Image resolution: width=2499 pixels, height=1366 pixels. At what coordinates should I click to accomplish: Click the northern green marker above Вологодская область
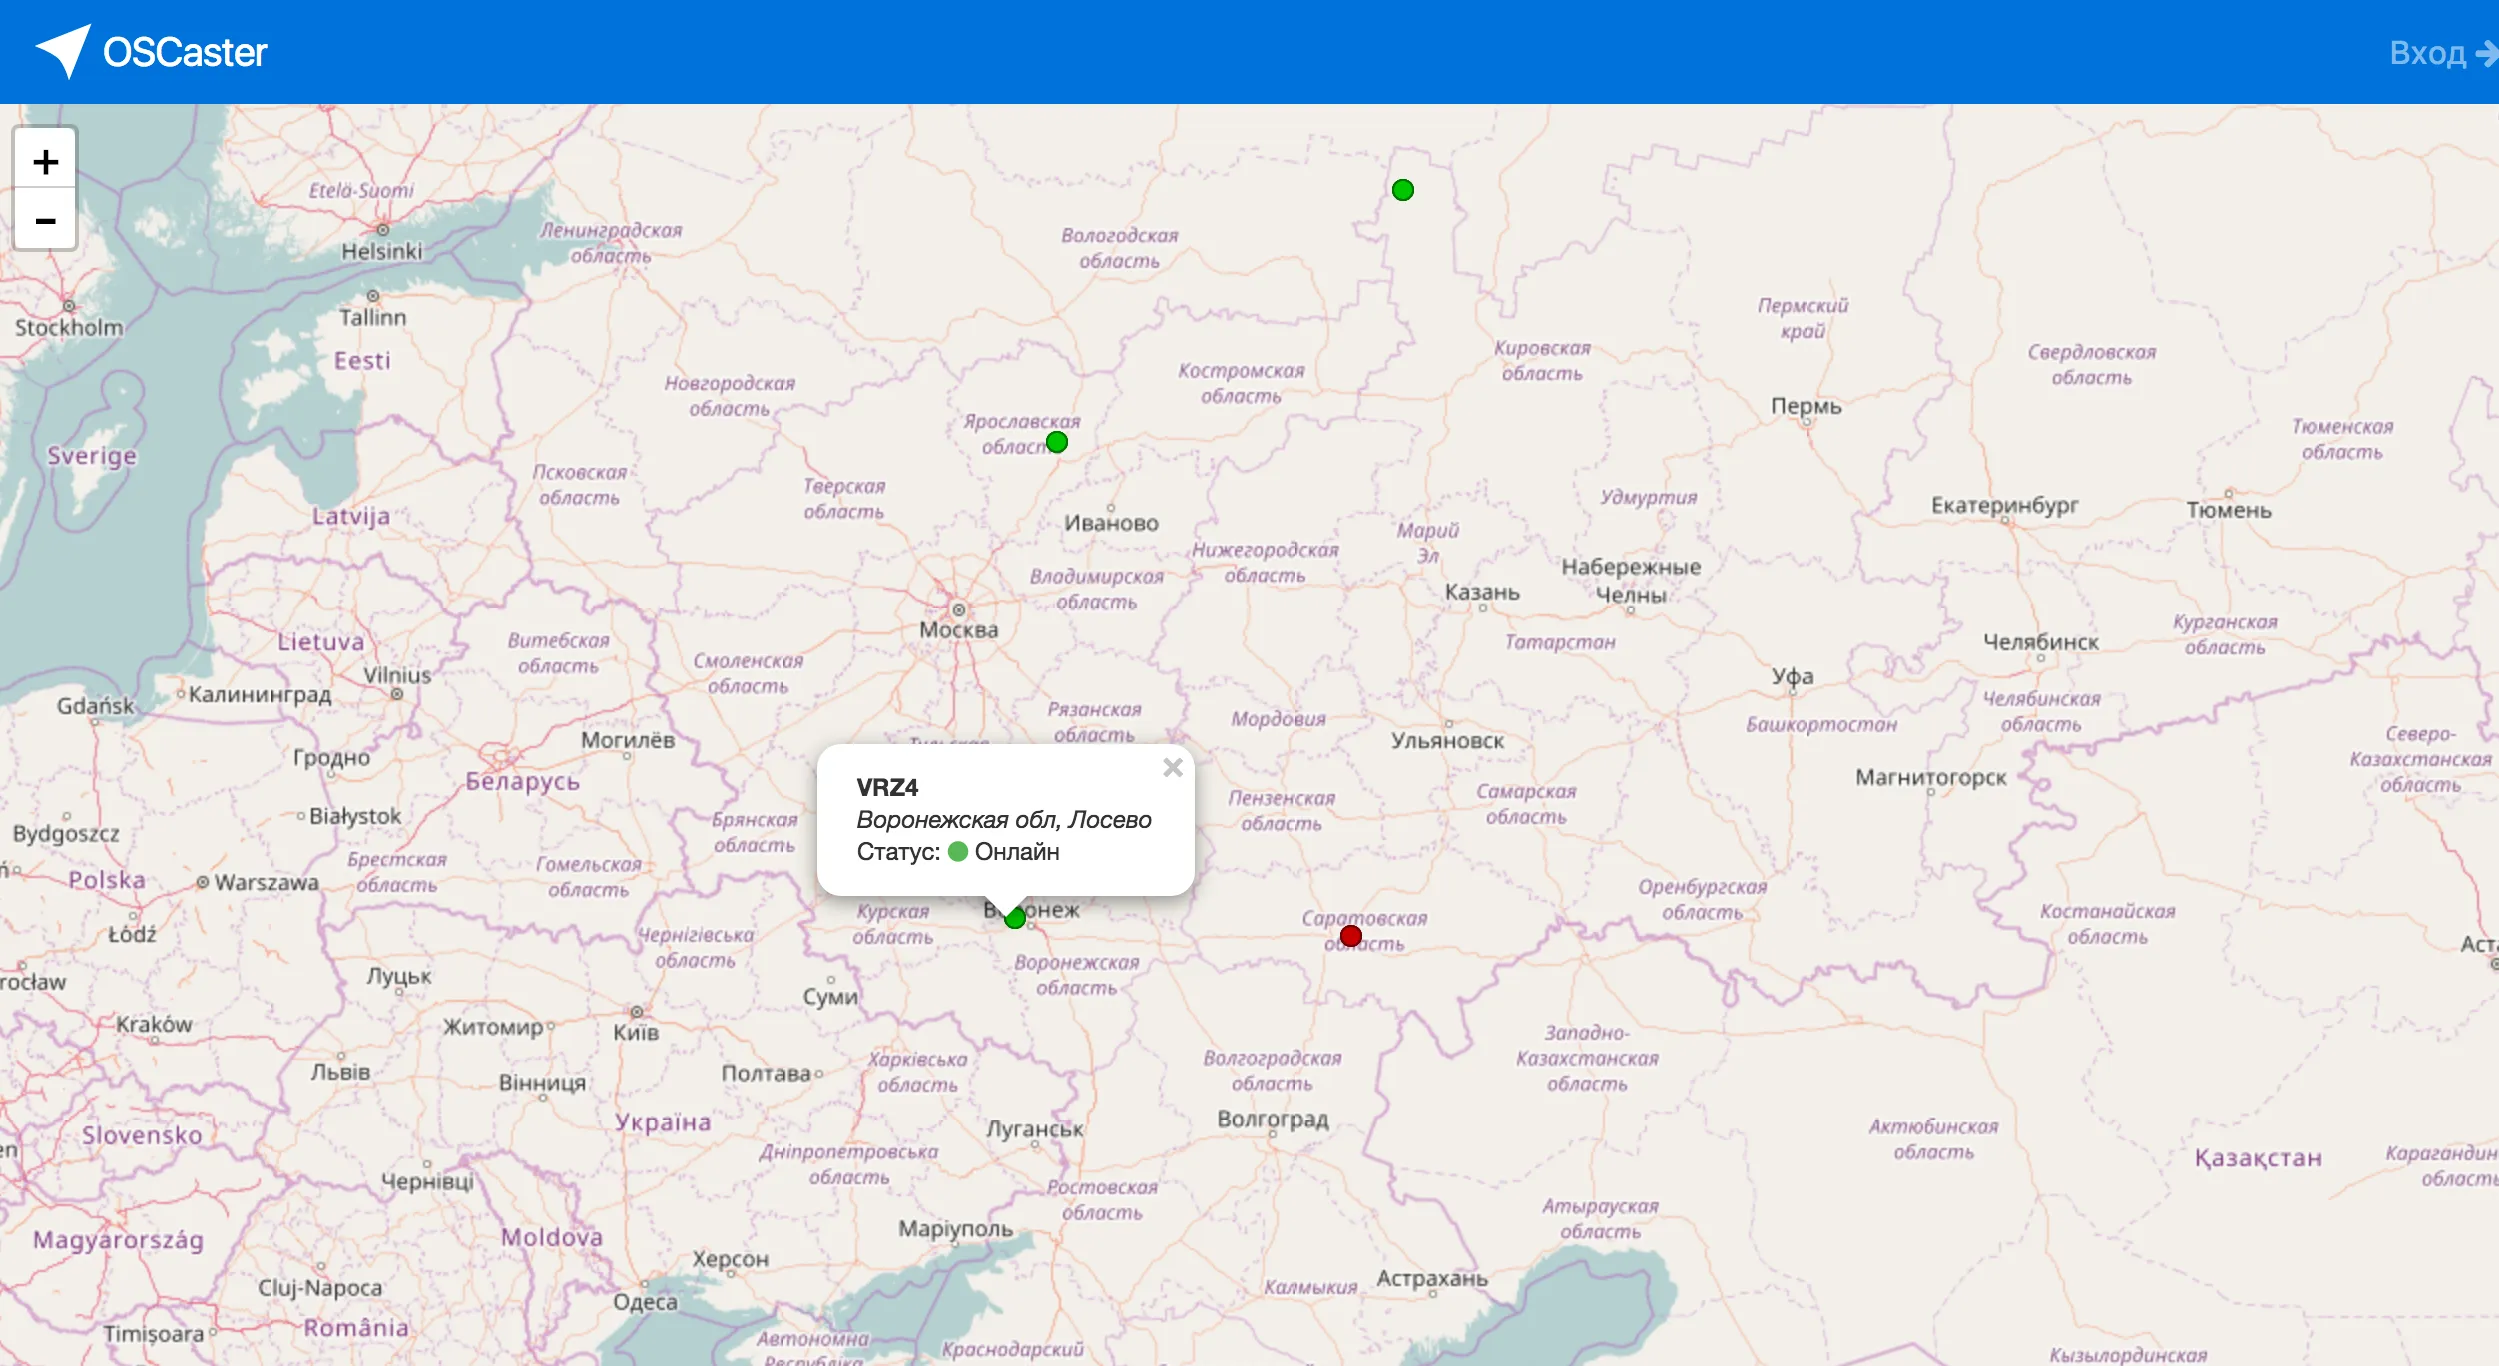point(1401,189)
